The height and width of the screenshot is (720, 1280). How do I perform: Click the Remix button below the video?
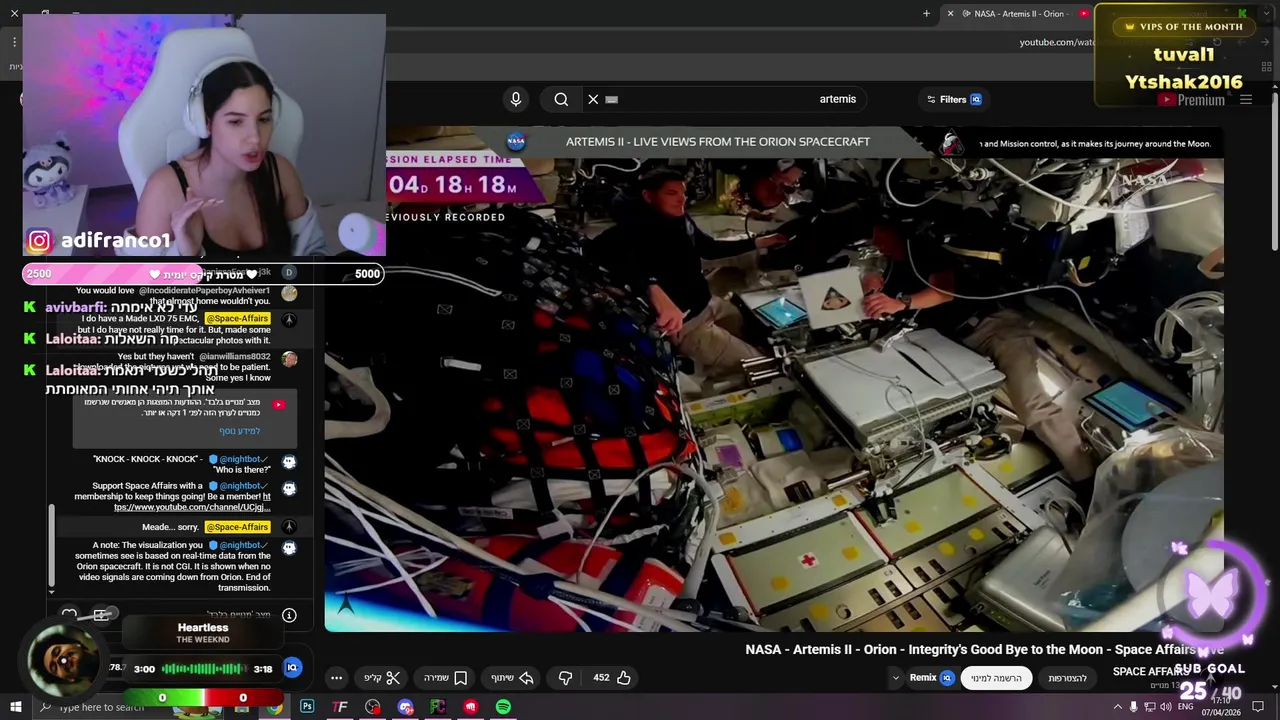click(x=932, y=677)
